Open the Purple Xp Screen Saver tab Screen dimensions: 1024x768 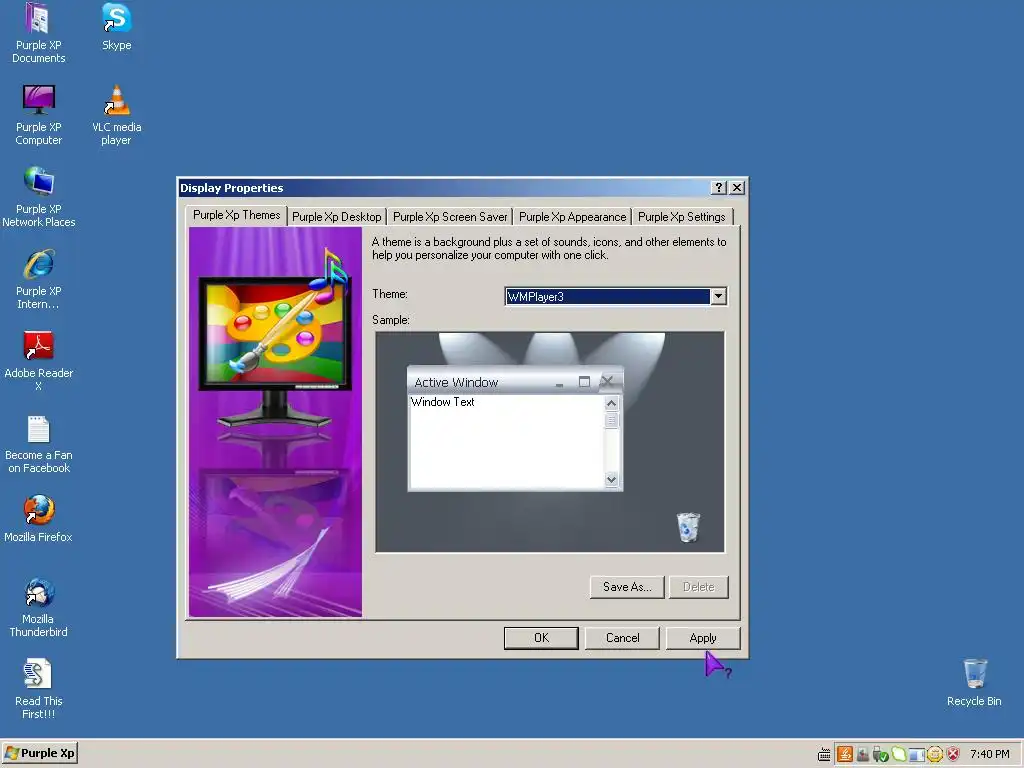450,217
